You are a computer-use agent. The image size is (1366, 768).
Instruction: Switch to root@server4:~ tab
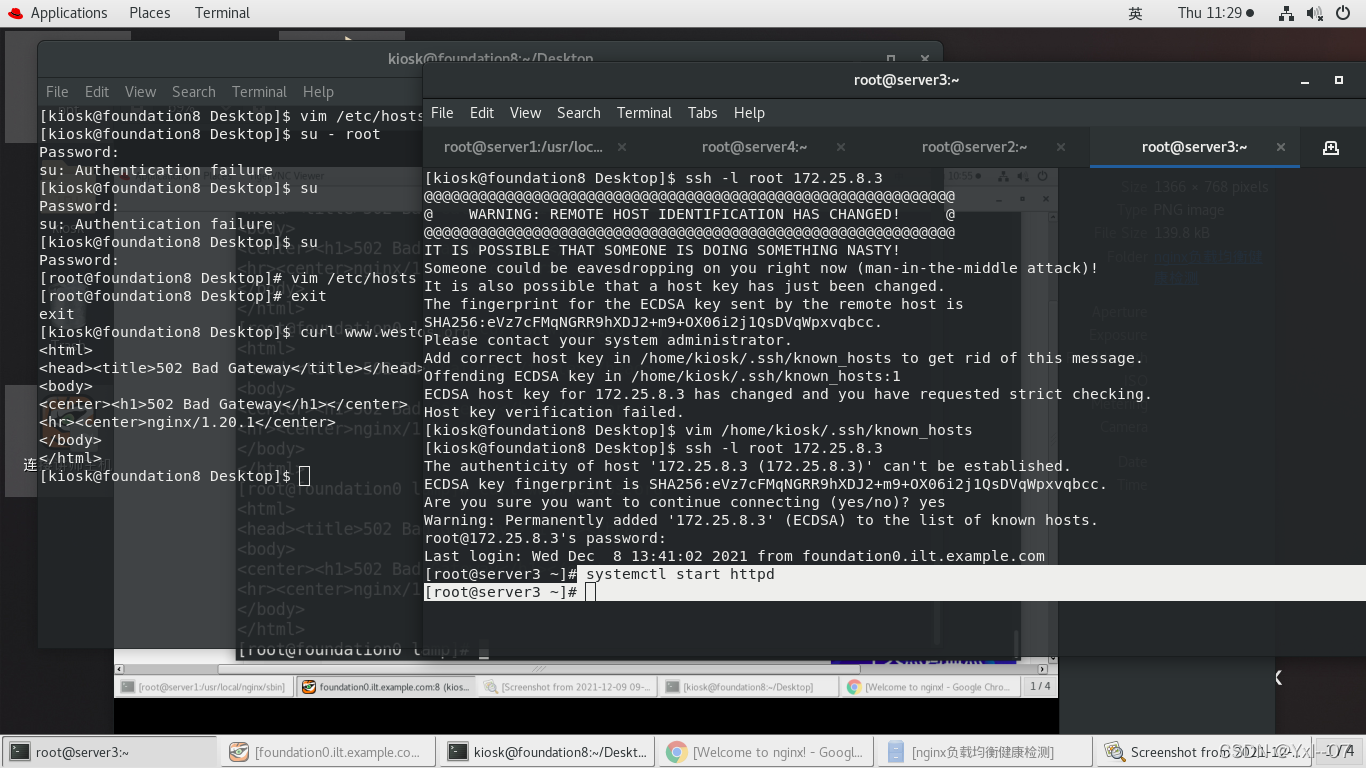pyautogui.click(x=754, y=147)
